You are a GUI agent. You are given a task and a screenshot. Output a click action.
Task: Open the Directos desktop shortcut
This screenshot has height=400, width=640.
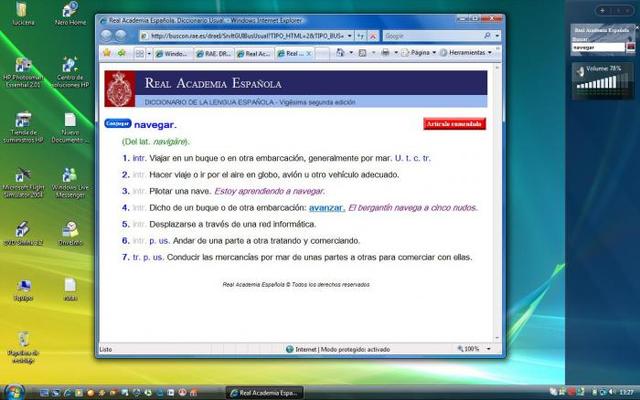pos(70,234)
